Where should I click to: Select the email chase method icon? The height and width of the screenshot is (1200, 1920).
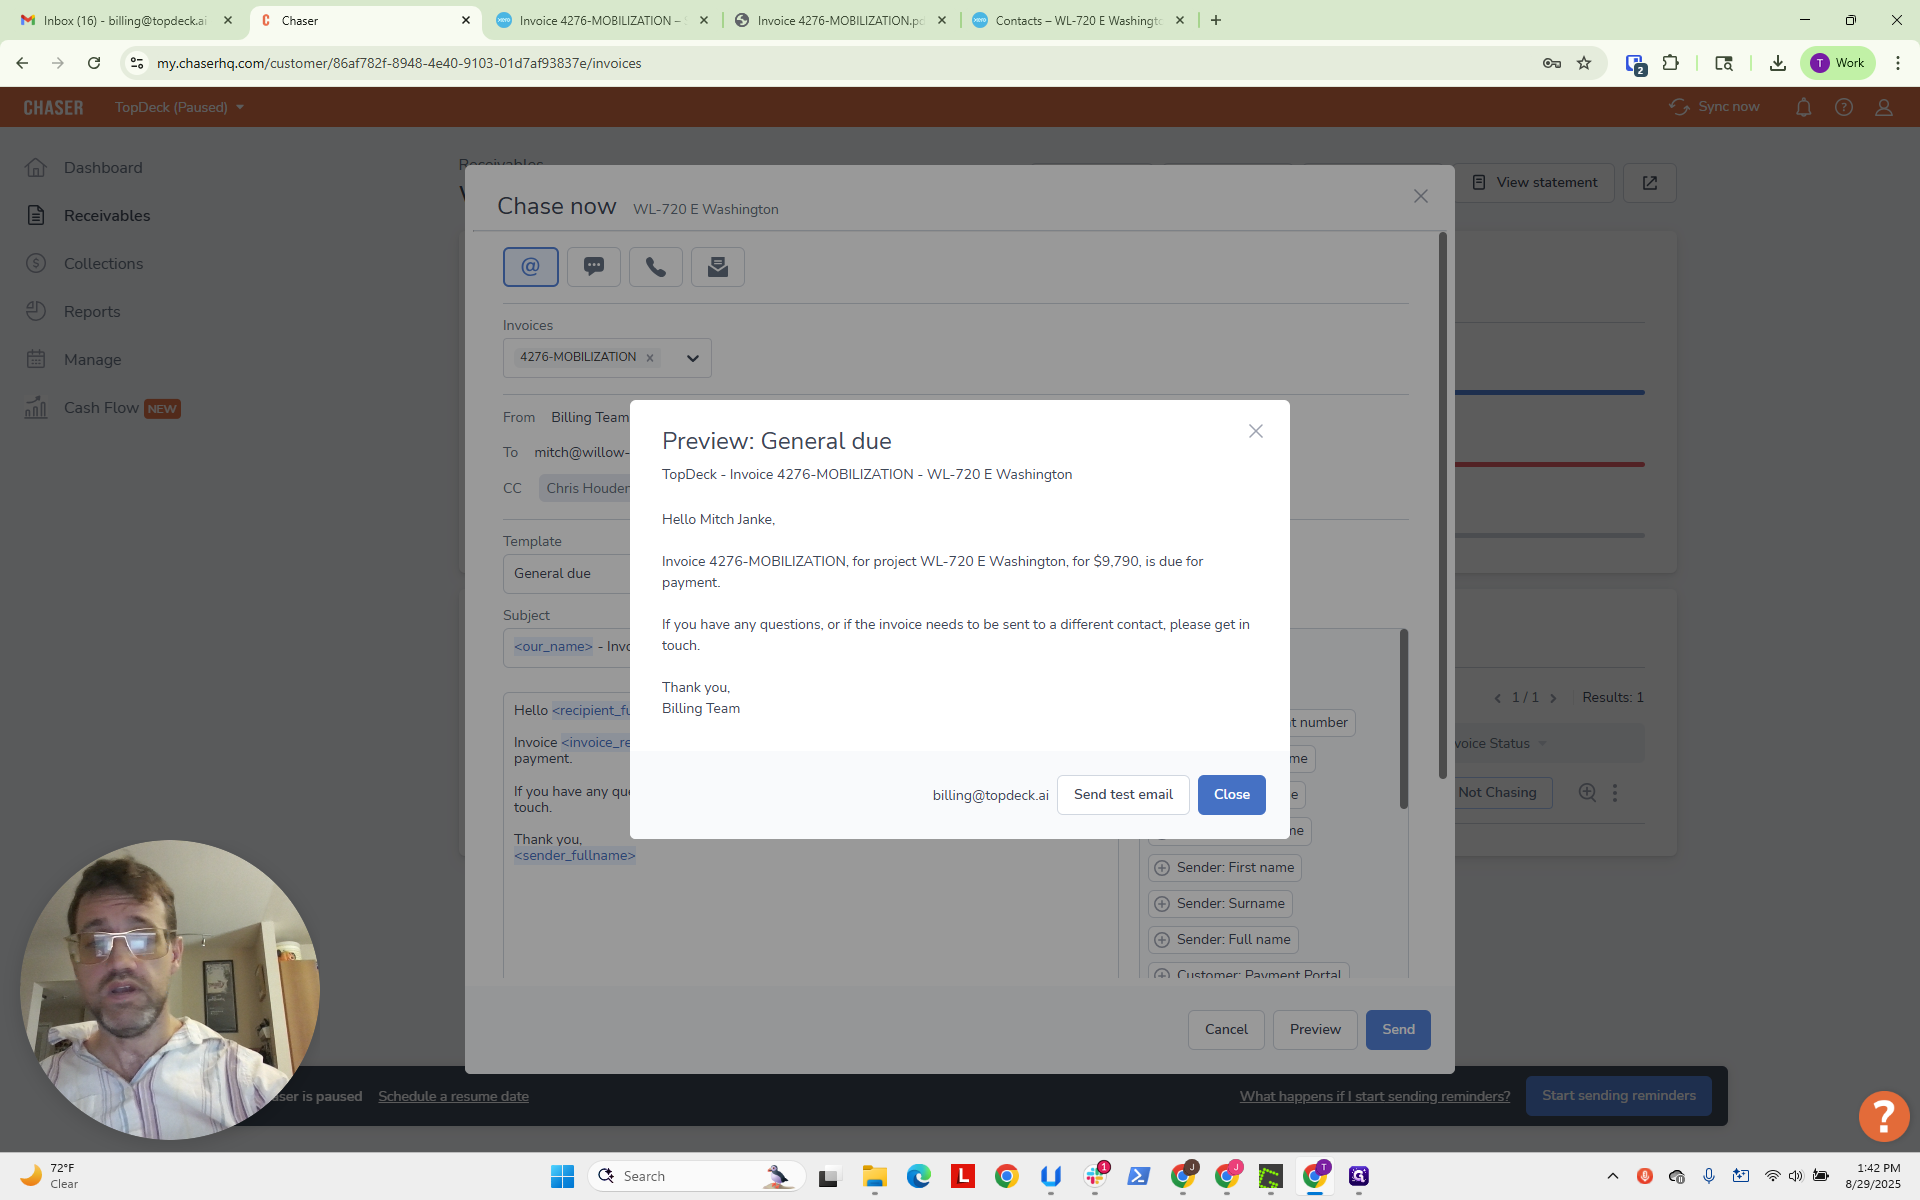pos(530,267)
